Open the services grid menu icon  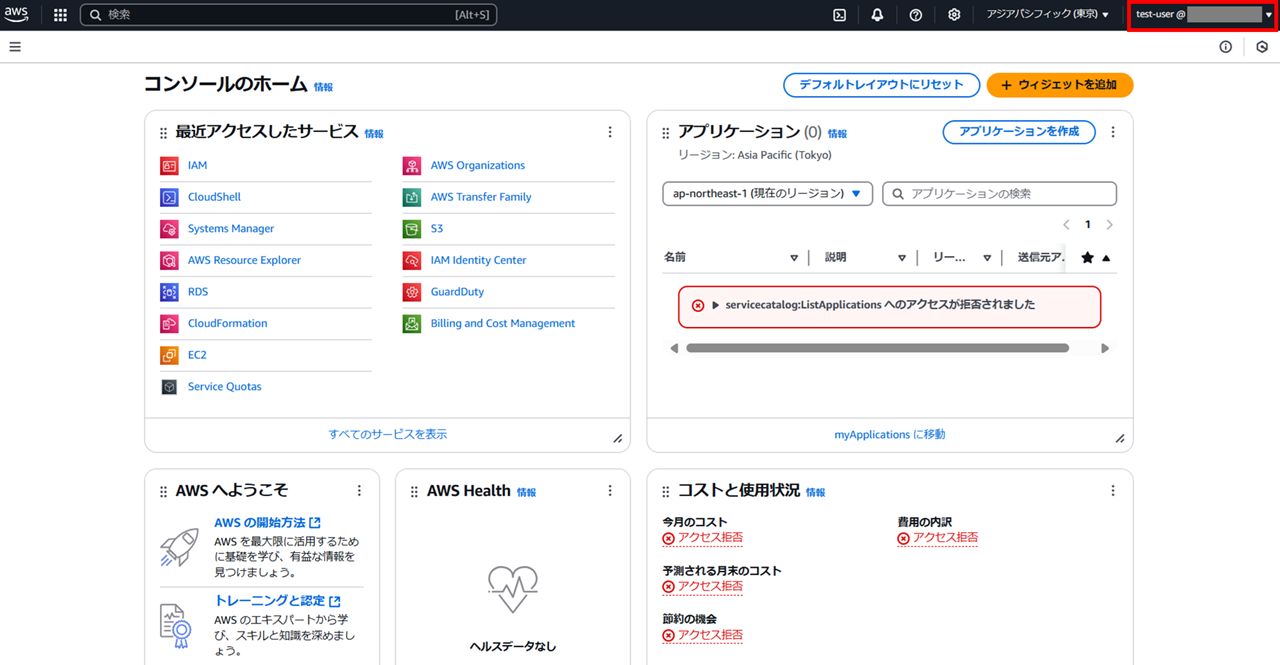click(60, 15)
